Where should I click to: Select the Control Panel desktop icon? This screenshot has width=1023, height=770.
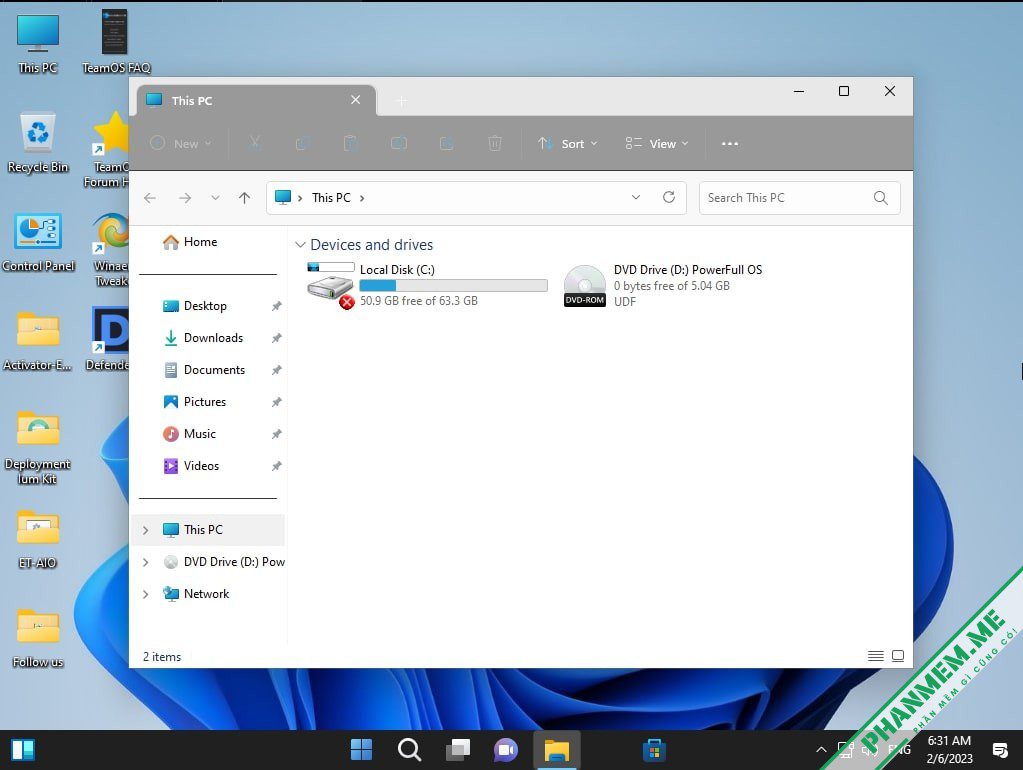tap(38, 243)
